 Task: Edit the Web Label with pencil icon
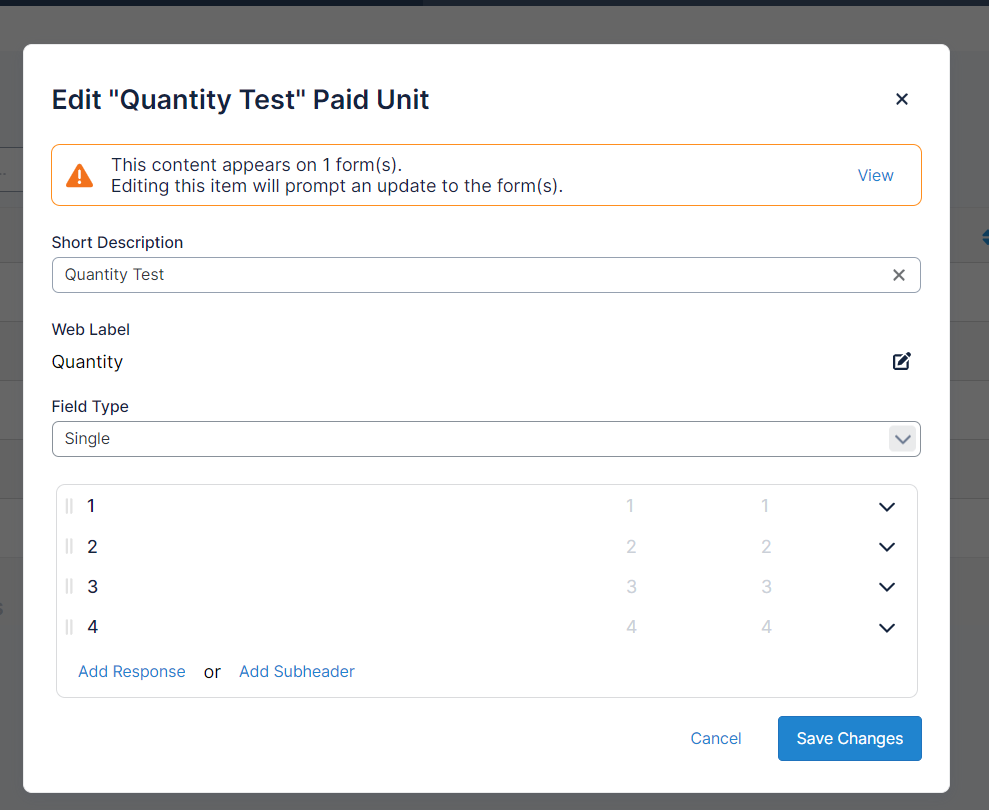(x=901, y=361)
